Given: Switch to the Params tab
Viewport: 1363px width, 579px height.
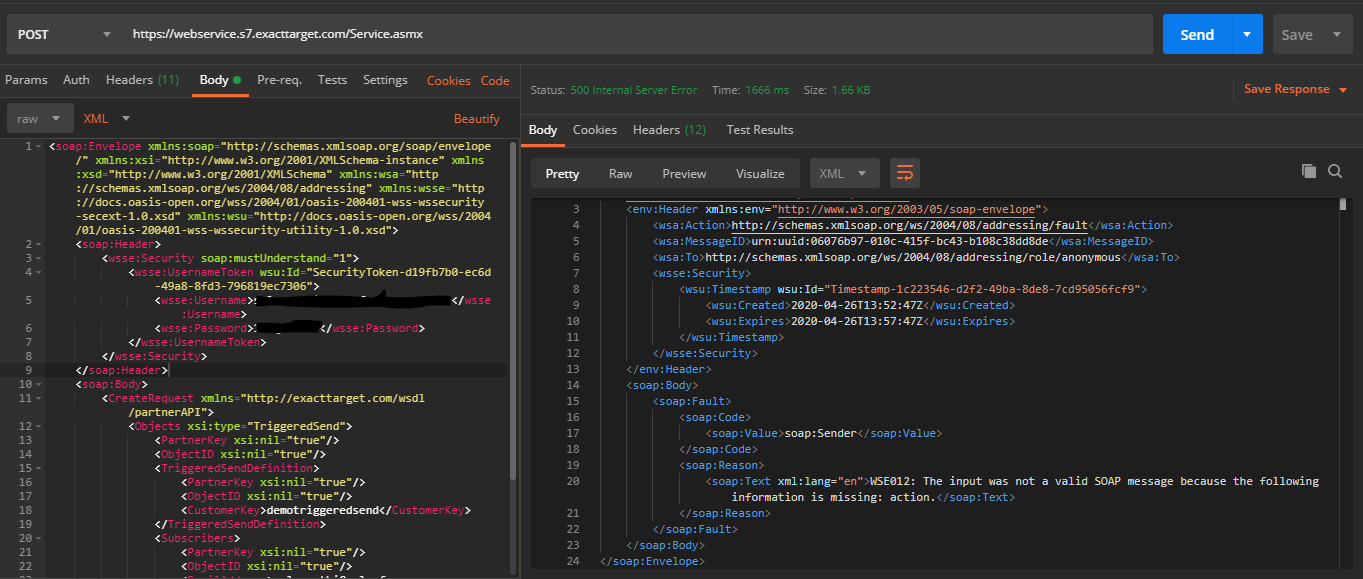Looking at the screenshot, I should (26, 80).
